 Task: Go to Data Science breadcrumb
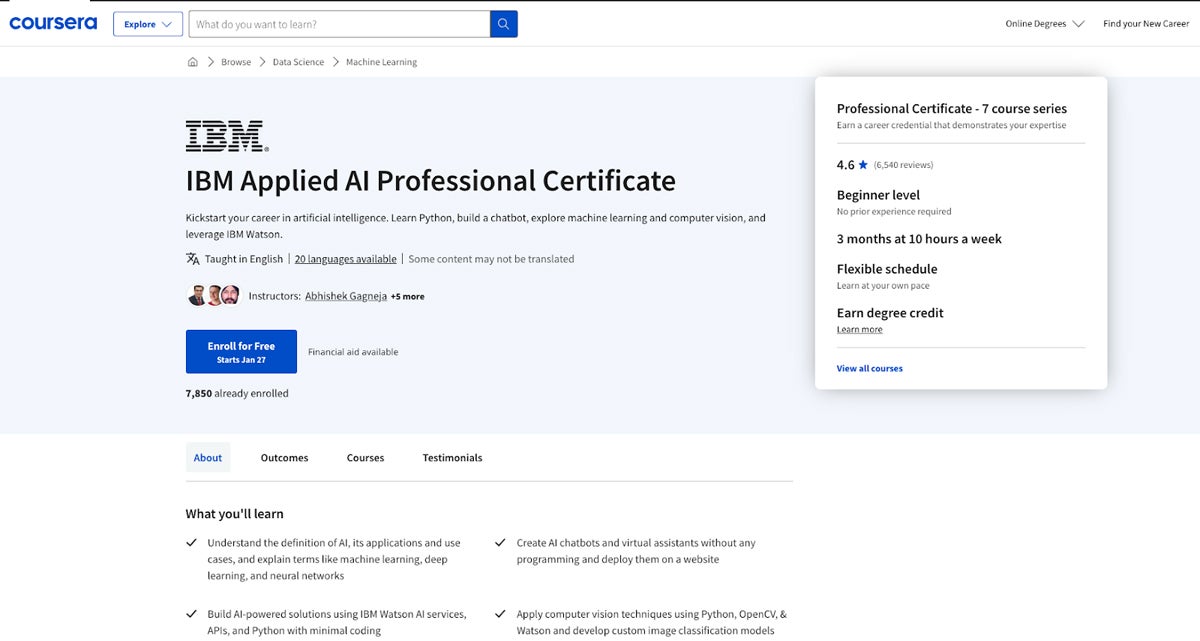coord(298,62)
